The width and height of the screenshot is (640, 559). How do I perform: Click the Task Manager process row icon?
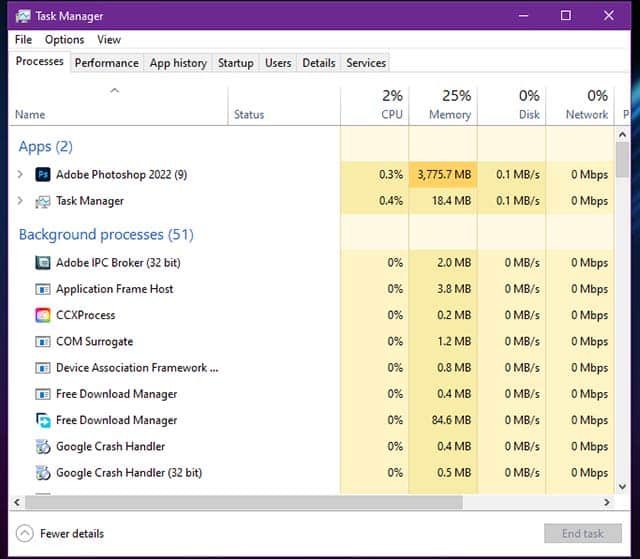[x=43, y=201]
